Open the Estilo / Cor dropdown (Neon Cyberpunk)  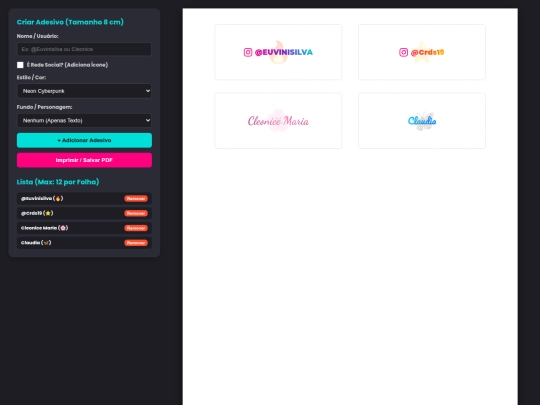84,91
